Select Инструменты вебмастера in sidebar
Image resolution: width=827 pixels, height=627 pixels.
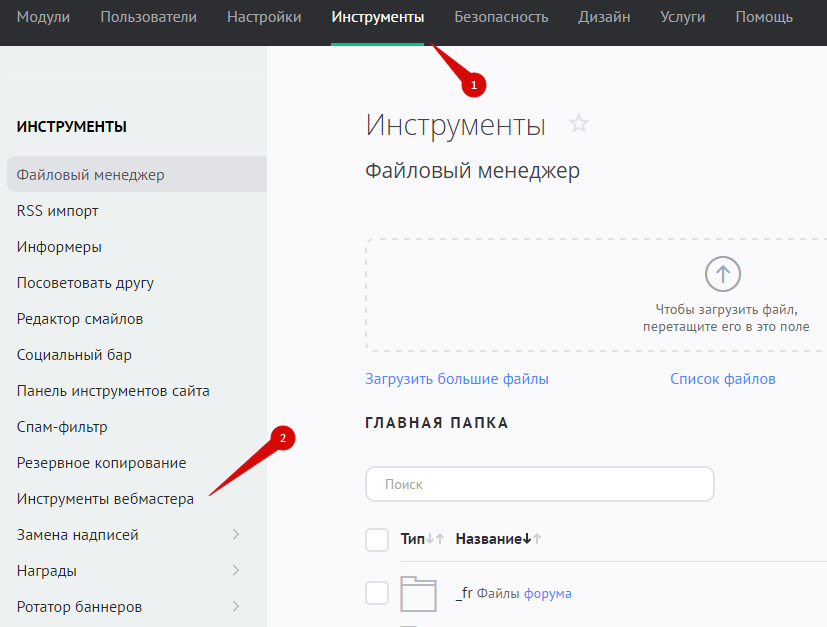click(x=105, y=499)
